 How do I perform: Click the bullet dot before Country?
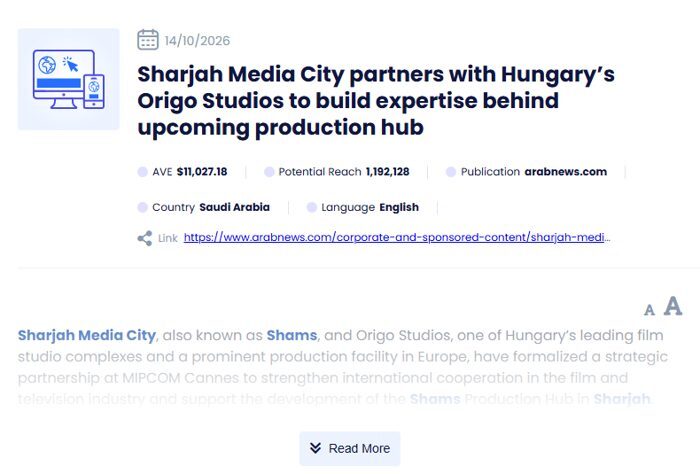(142, 207)
